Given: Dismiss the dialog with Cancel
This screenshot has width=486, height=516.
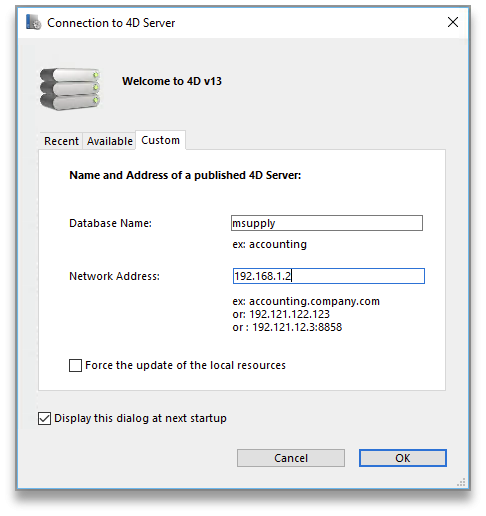Looking at the screenshot, I should point(291,458).
